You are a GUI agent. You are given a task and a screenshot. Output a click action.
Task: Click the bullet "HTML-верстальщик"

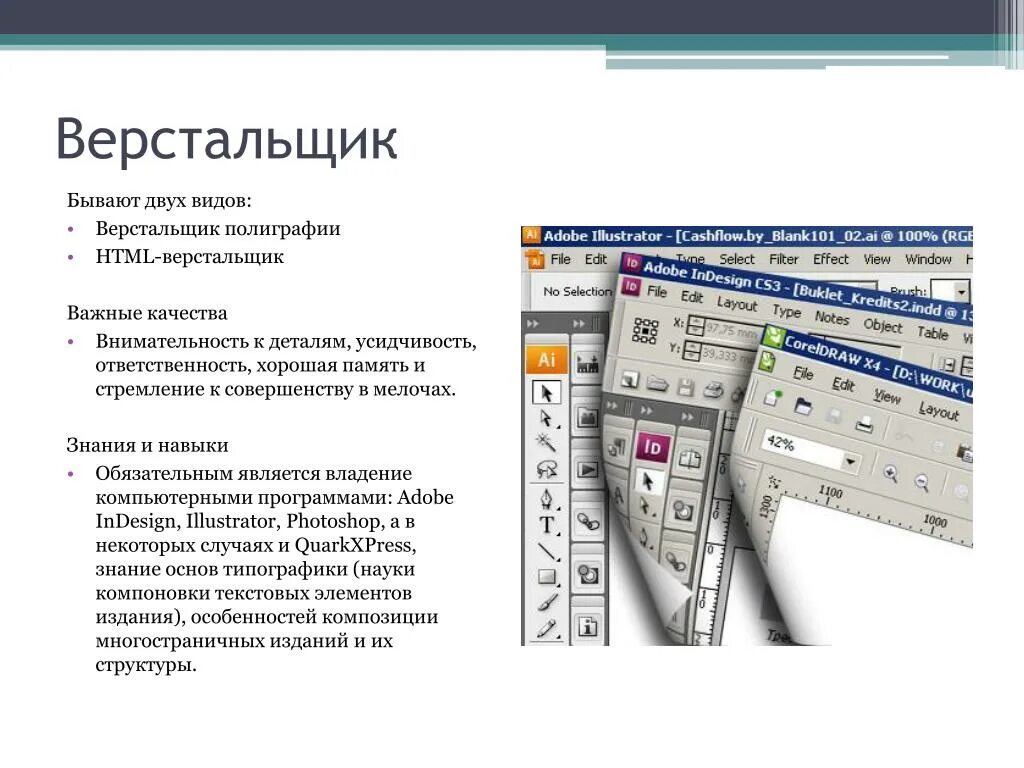point(189,257)
